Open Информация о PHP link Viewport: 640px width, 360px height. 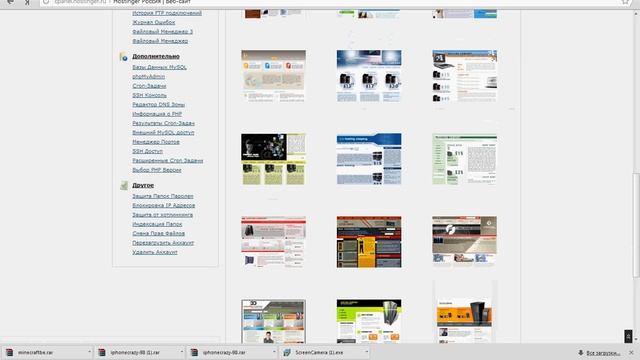pos(157,114)
